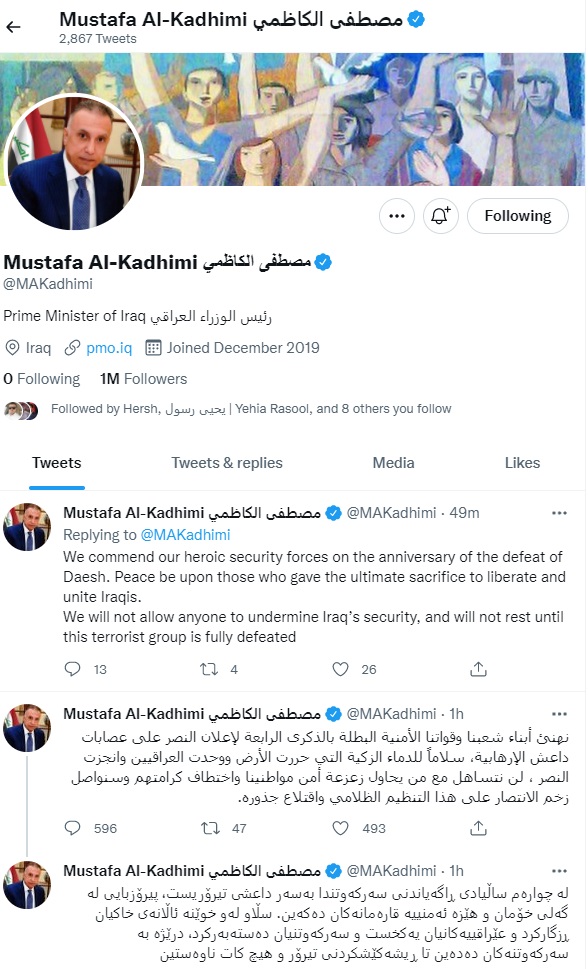Go back using the left arrow
This screenshot has height=969, width=588.
coord(14,27)
